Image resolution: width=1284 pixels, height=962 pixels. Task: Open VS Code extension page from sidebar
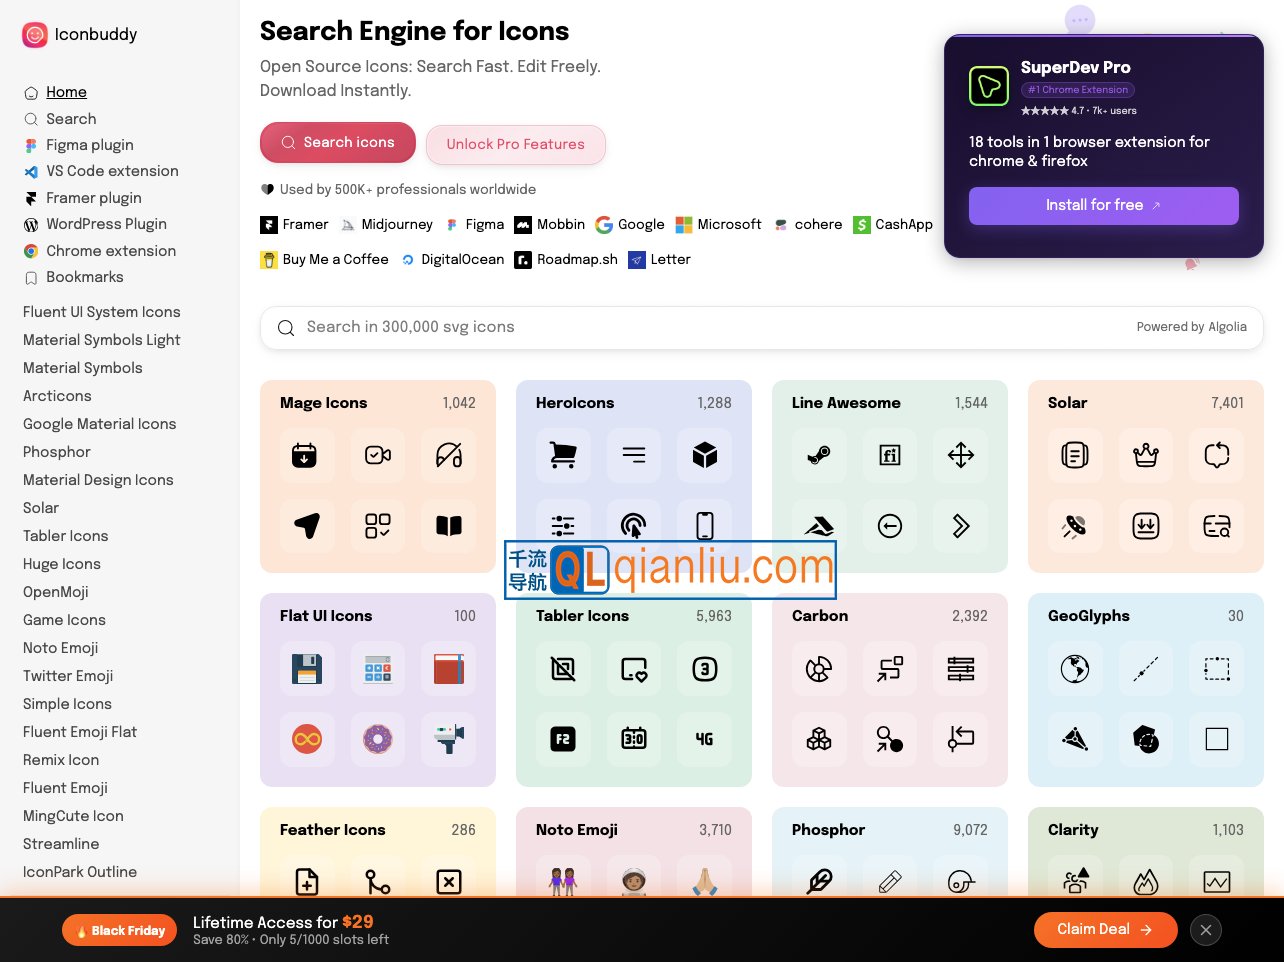click(x=112, y=171)
